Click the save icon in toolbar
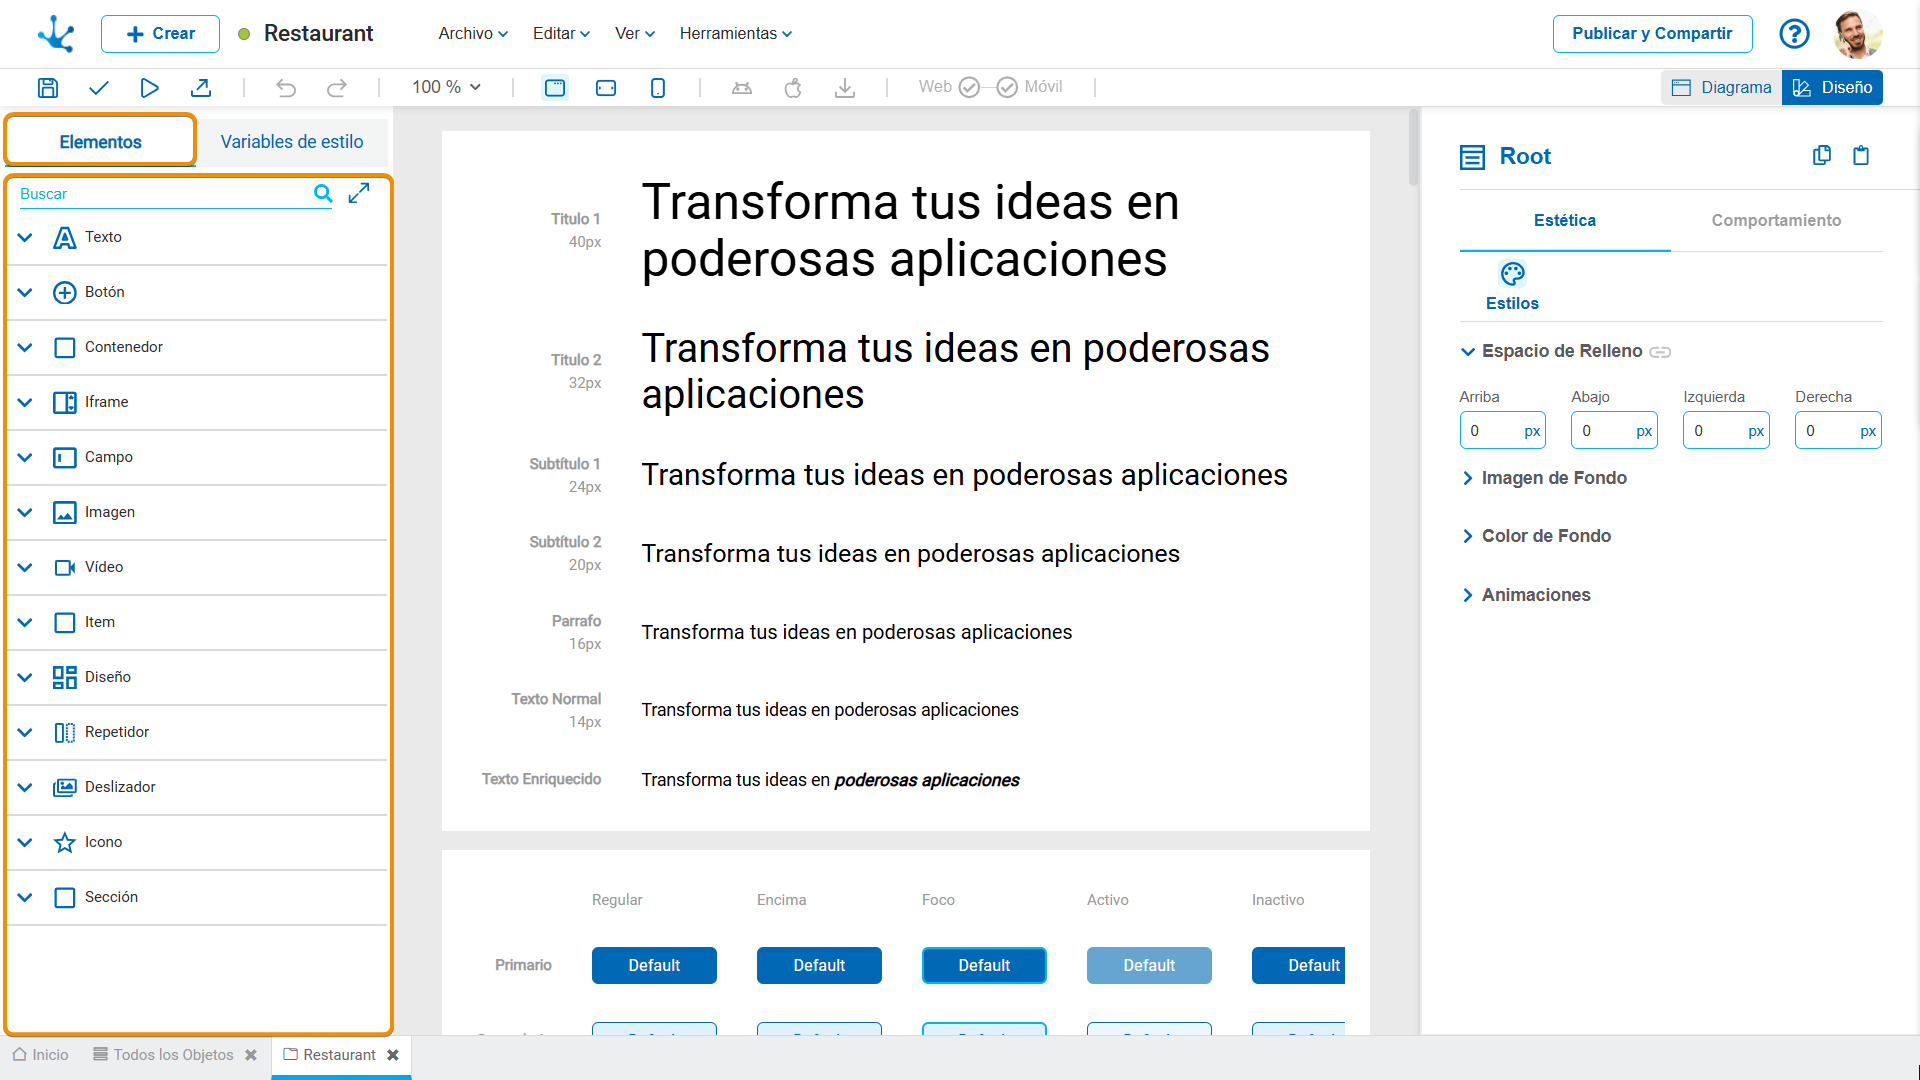The height and width of the screenshot is (1080, 1920). click(47, 88)
